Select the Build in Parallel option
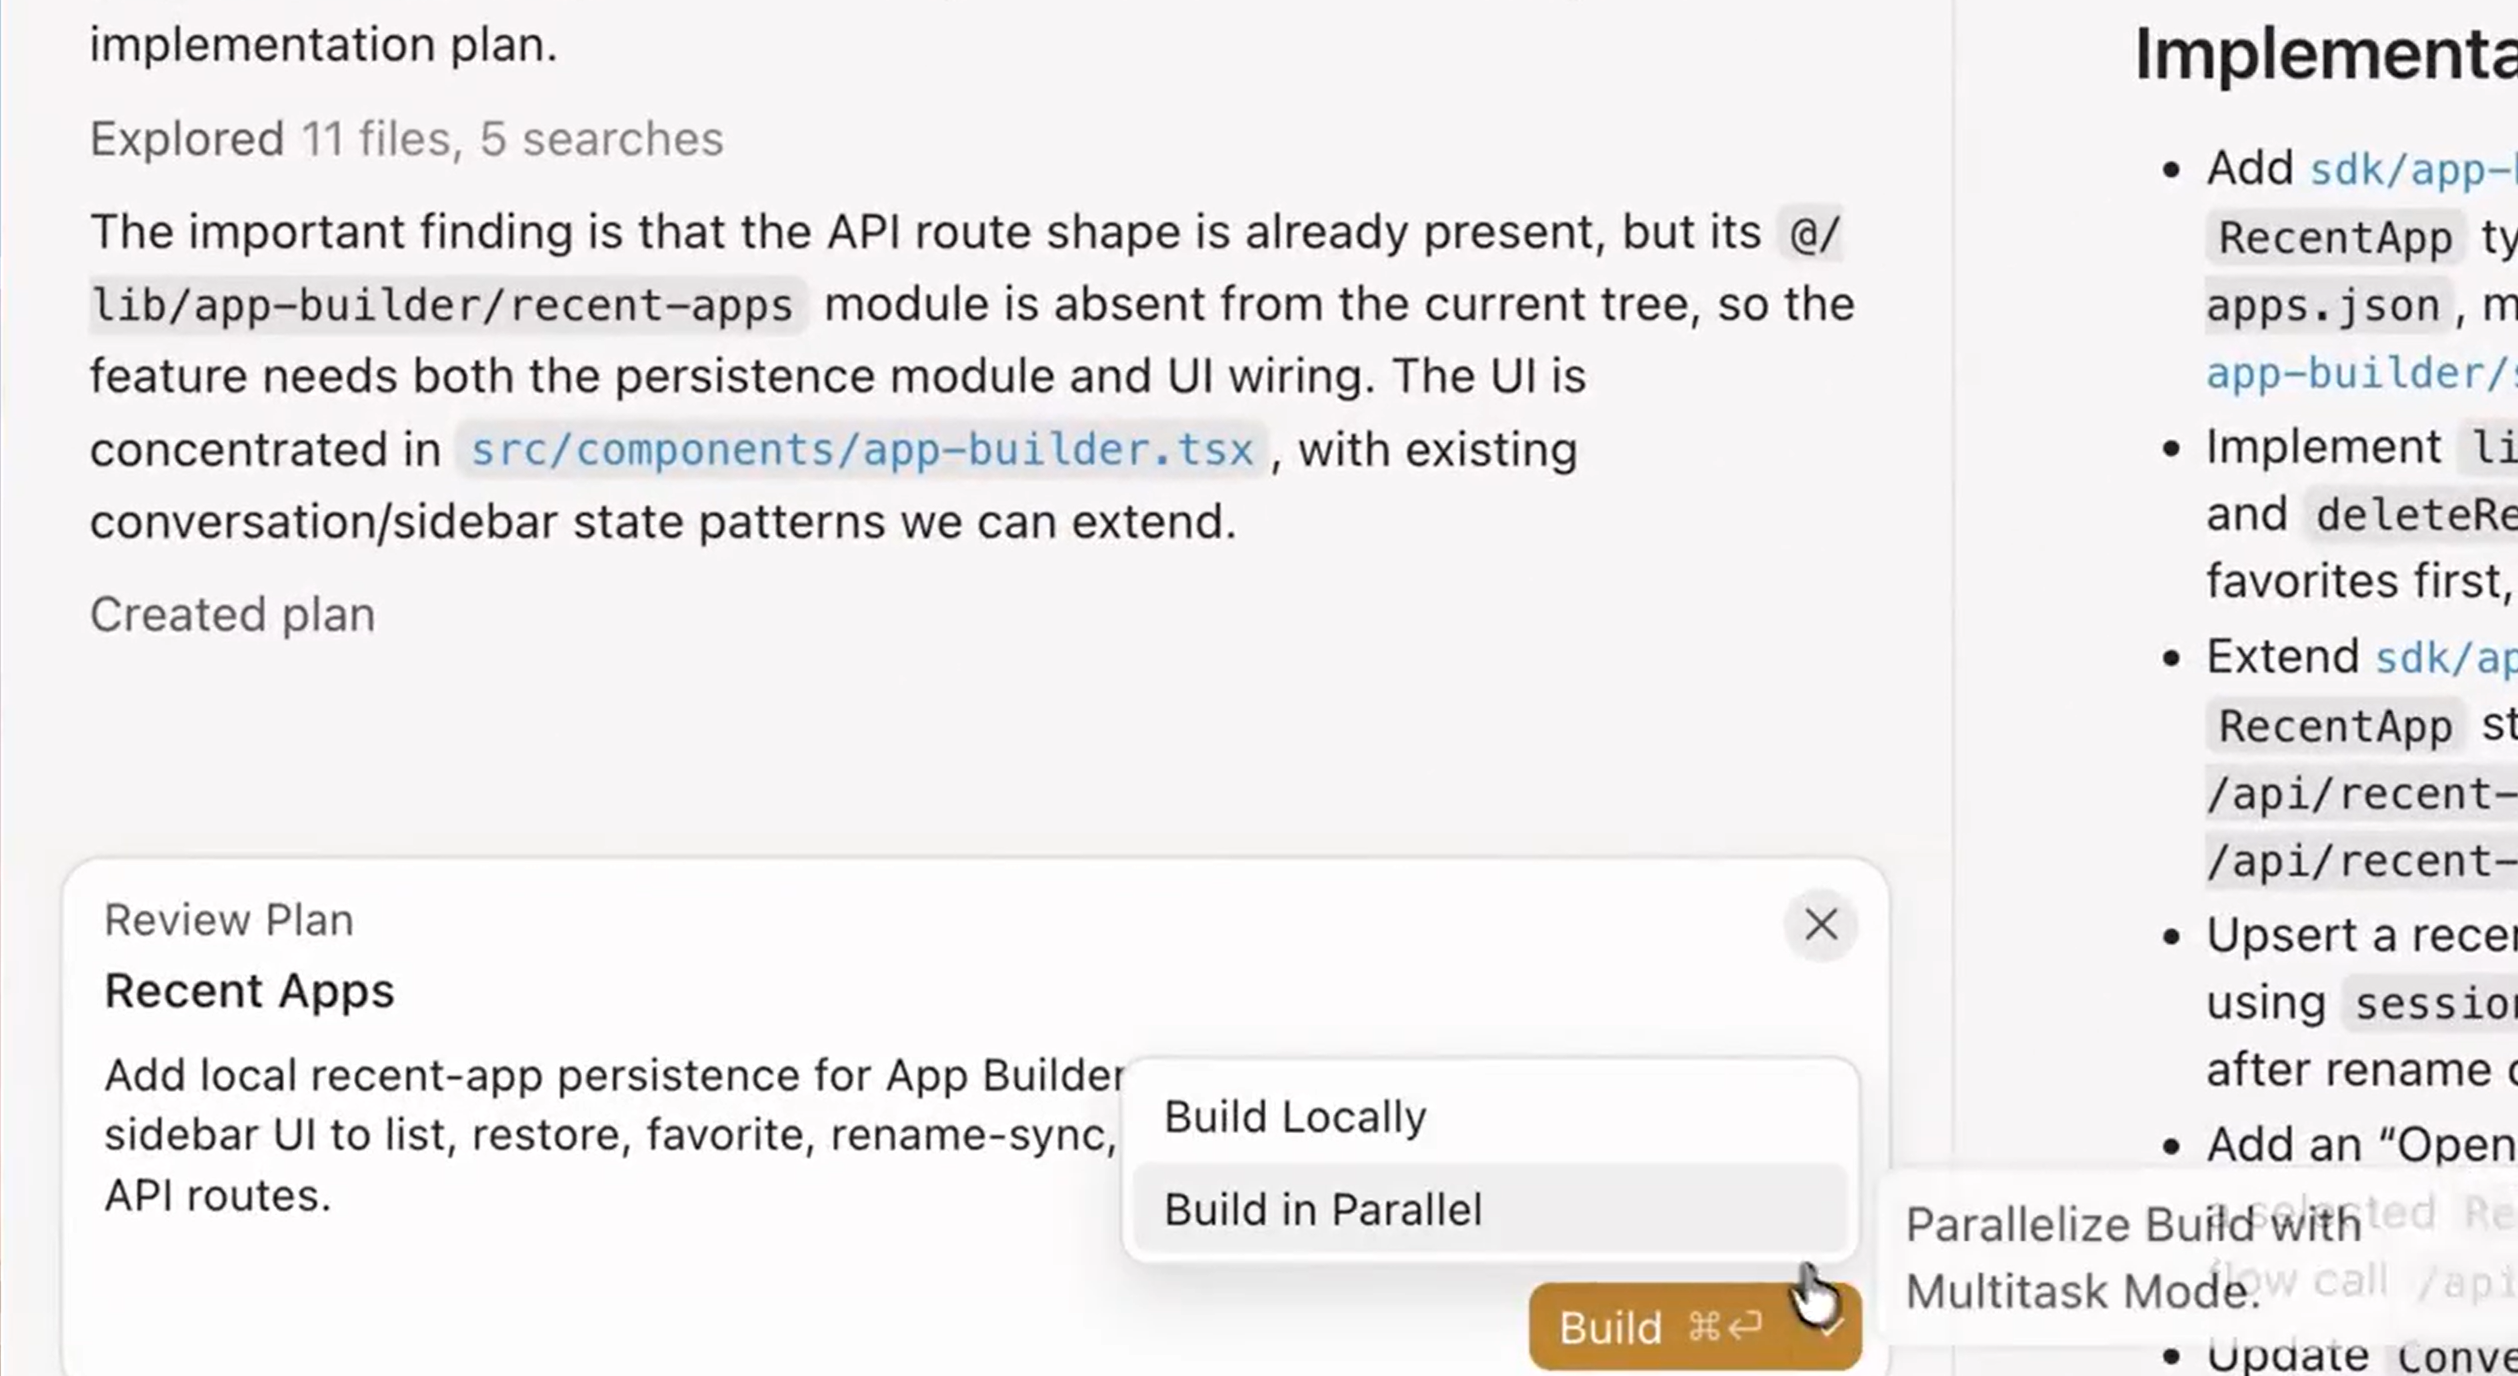This screenshot has width=2518, height=1376. pos(1490,1209)
